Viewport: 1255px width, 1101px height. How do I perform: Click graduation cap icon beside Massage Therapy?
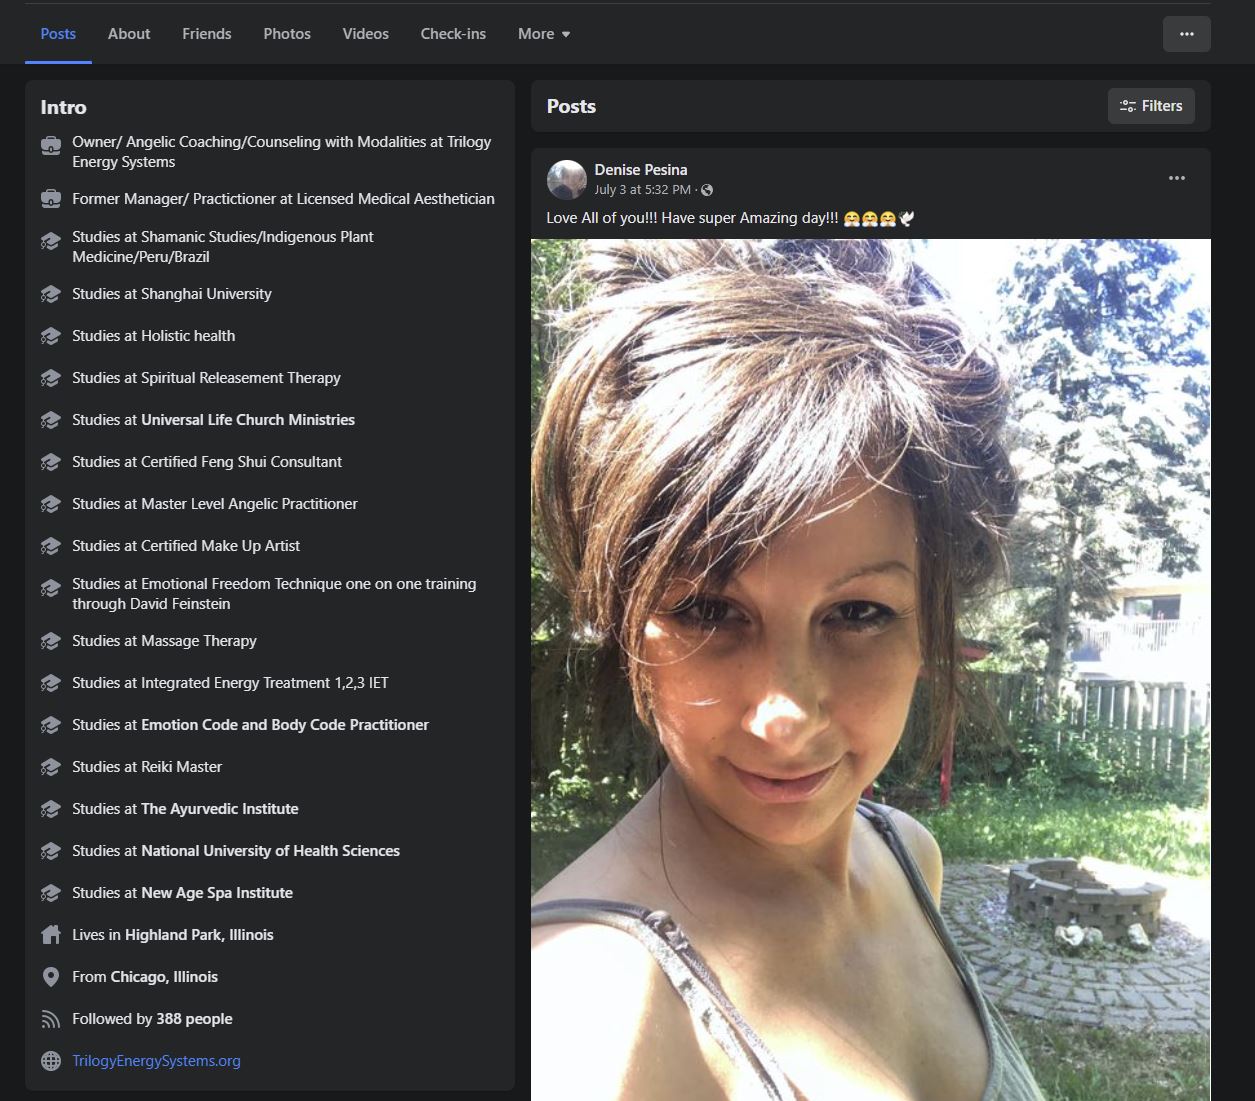pos(51,641)
